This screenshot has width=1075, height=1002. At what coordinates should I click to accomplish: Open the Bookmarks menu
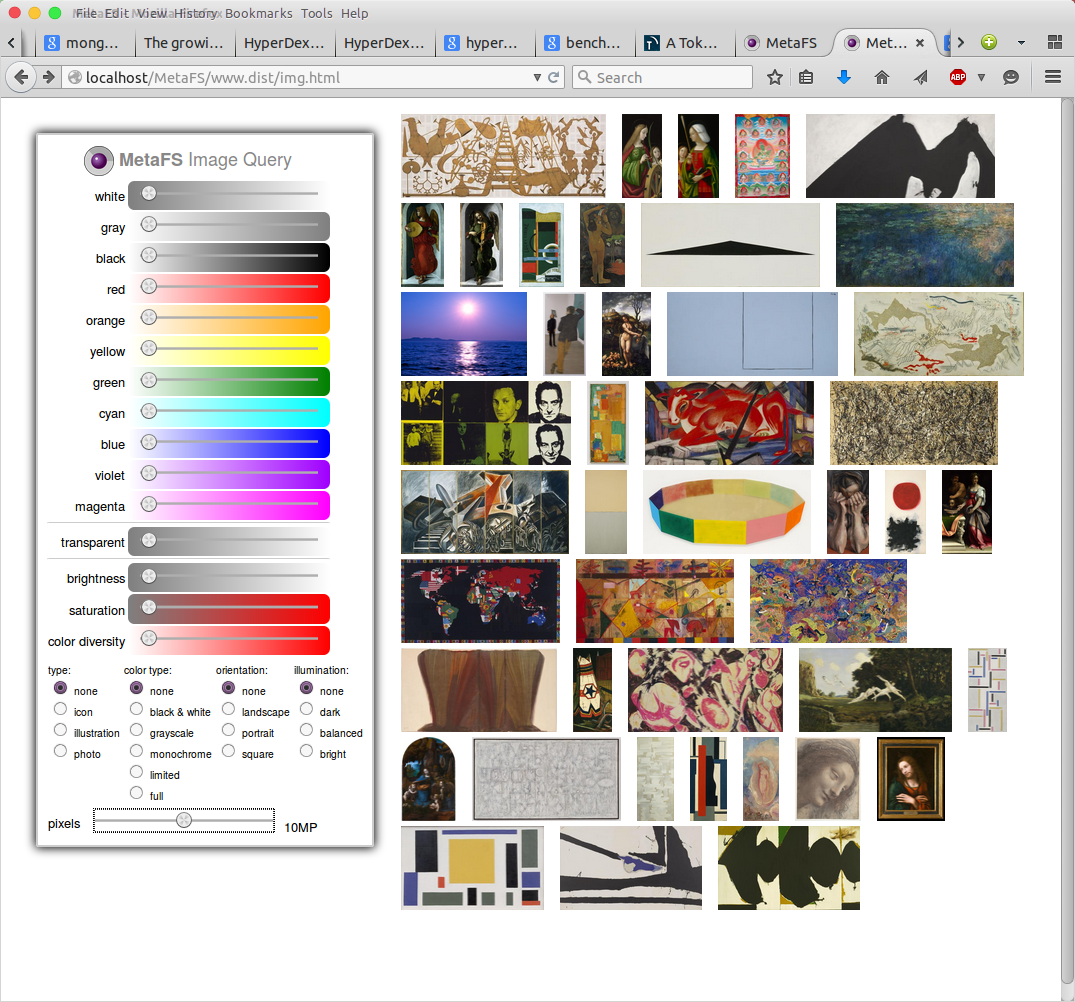coord(258,13)
